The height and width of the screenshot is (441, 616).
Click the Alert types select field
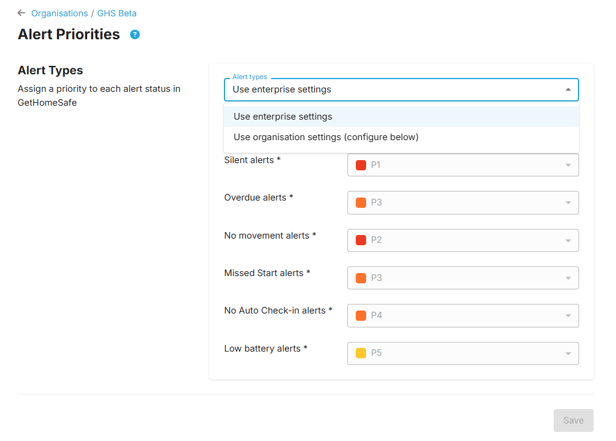point(401,90)
